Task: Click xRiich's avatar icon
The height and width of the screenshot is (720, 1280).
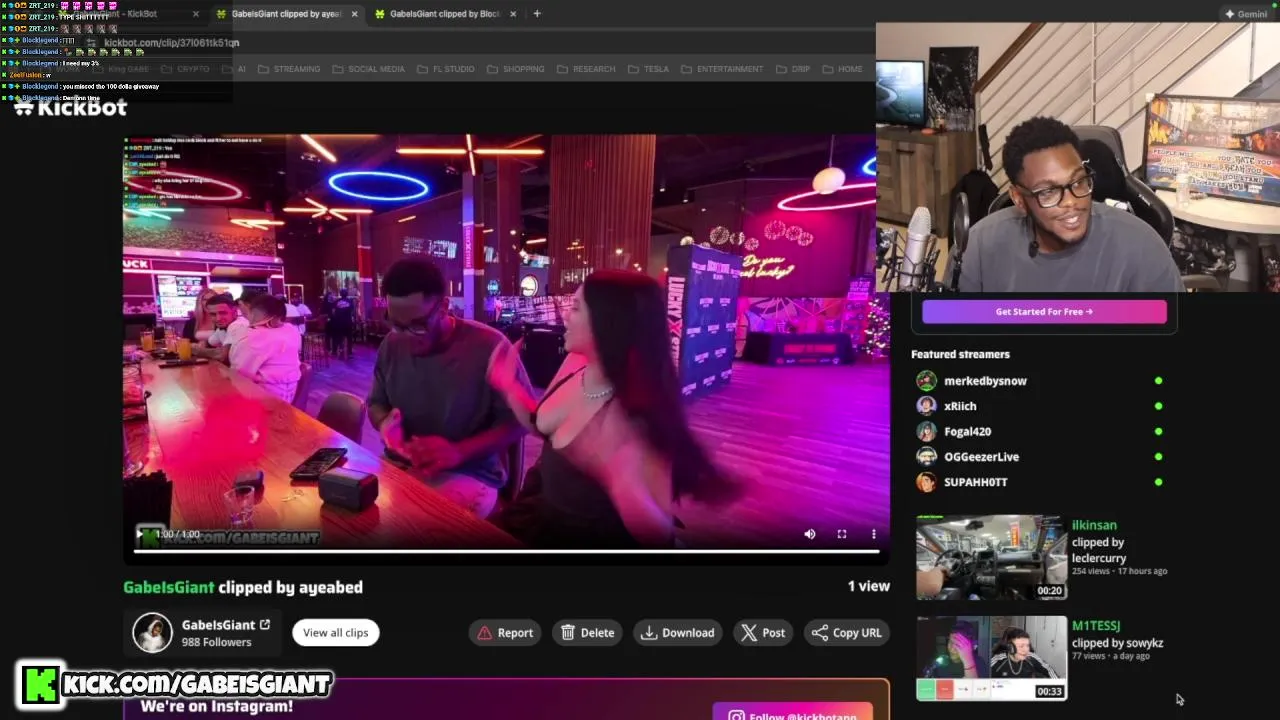Action: point(927,406)
